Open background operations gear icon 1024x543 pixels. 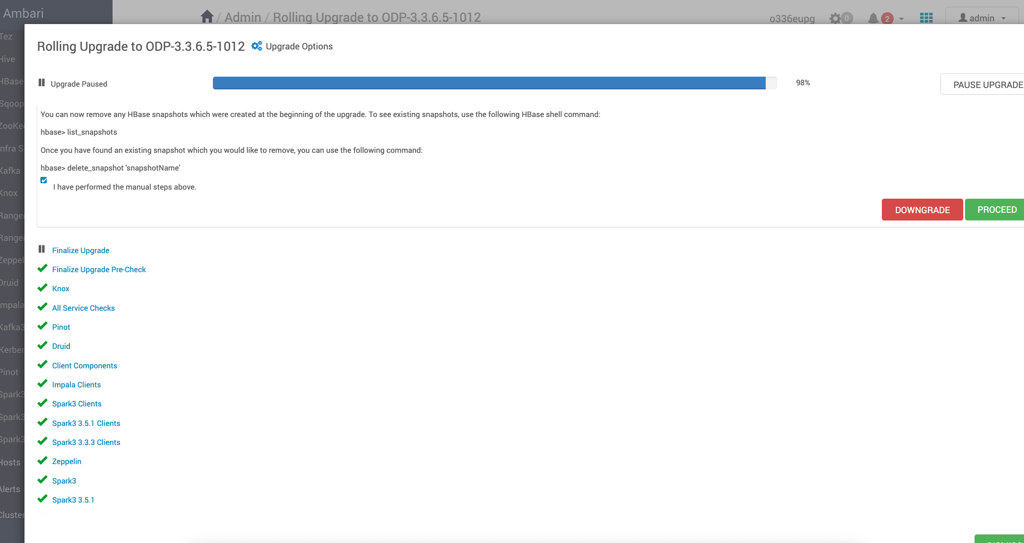[x=835, y=18]
